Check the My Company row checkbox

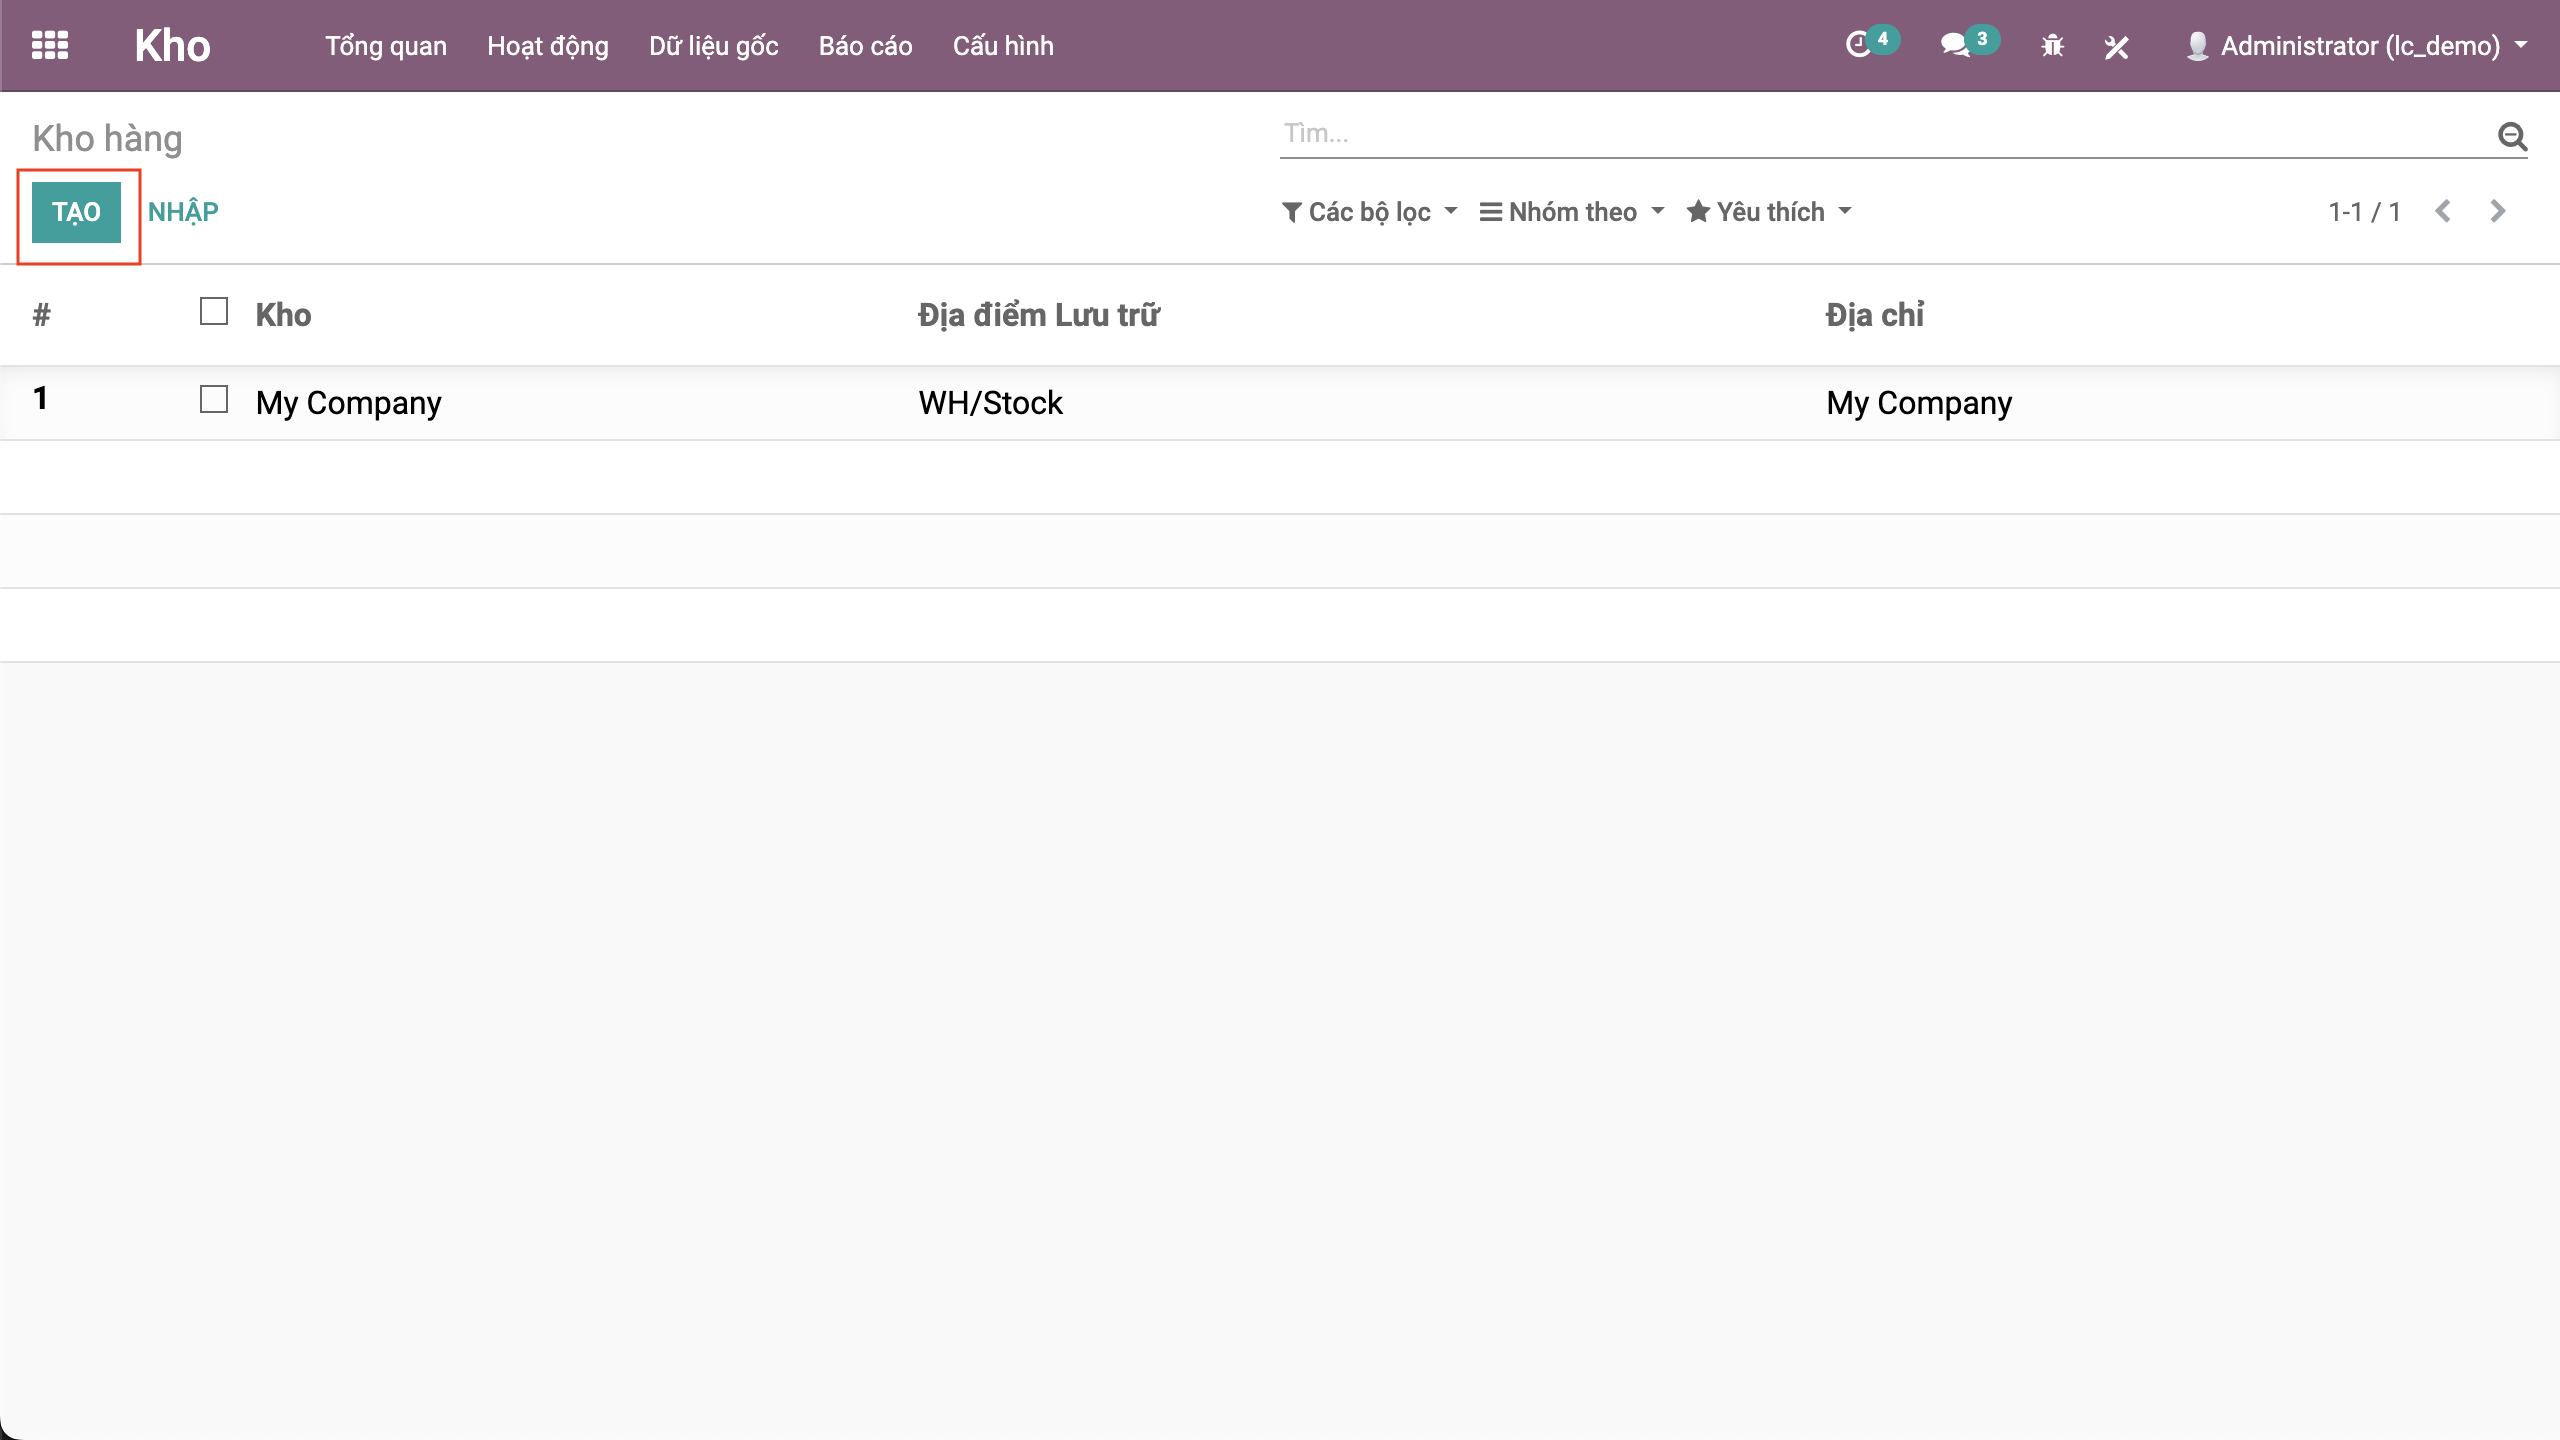pyautogui.click(x=213, y=400)
